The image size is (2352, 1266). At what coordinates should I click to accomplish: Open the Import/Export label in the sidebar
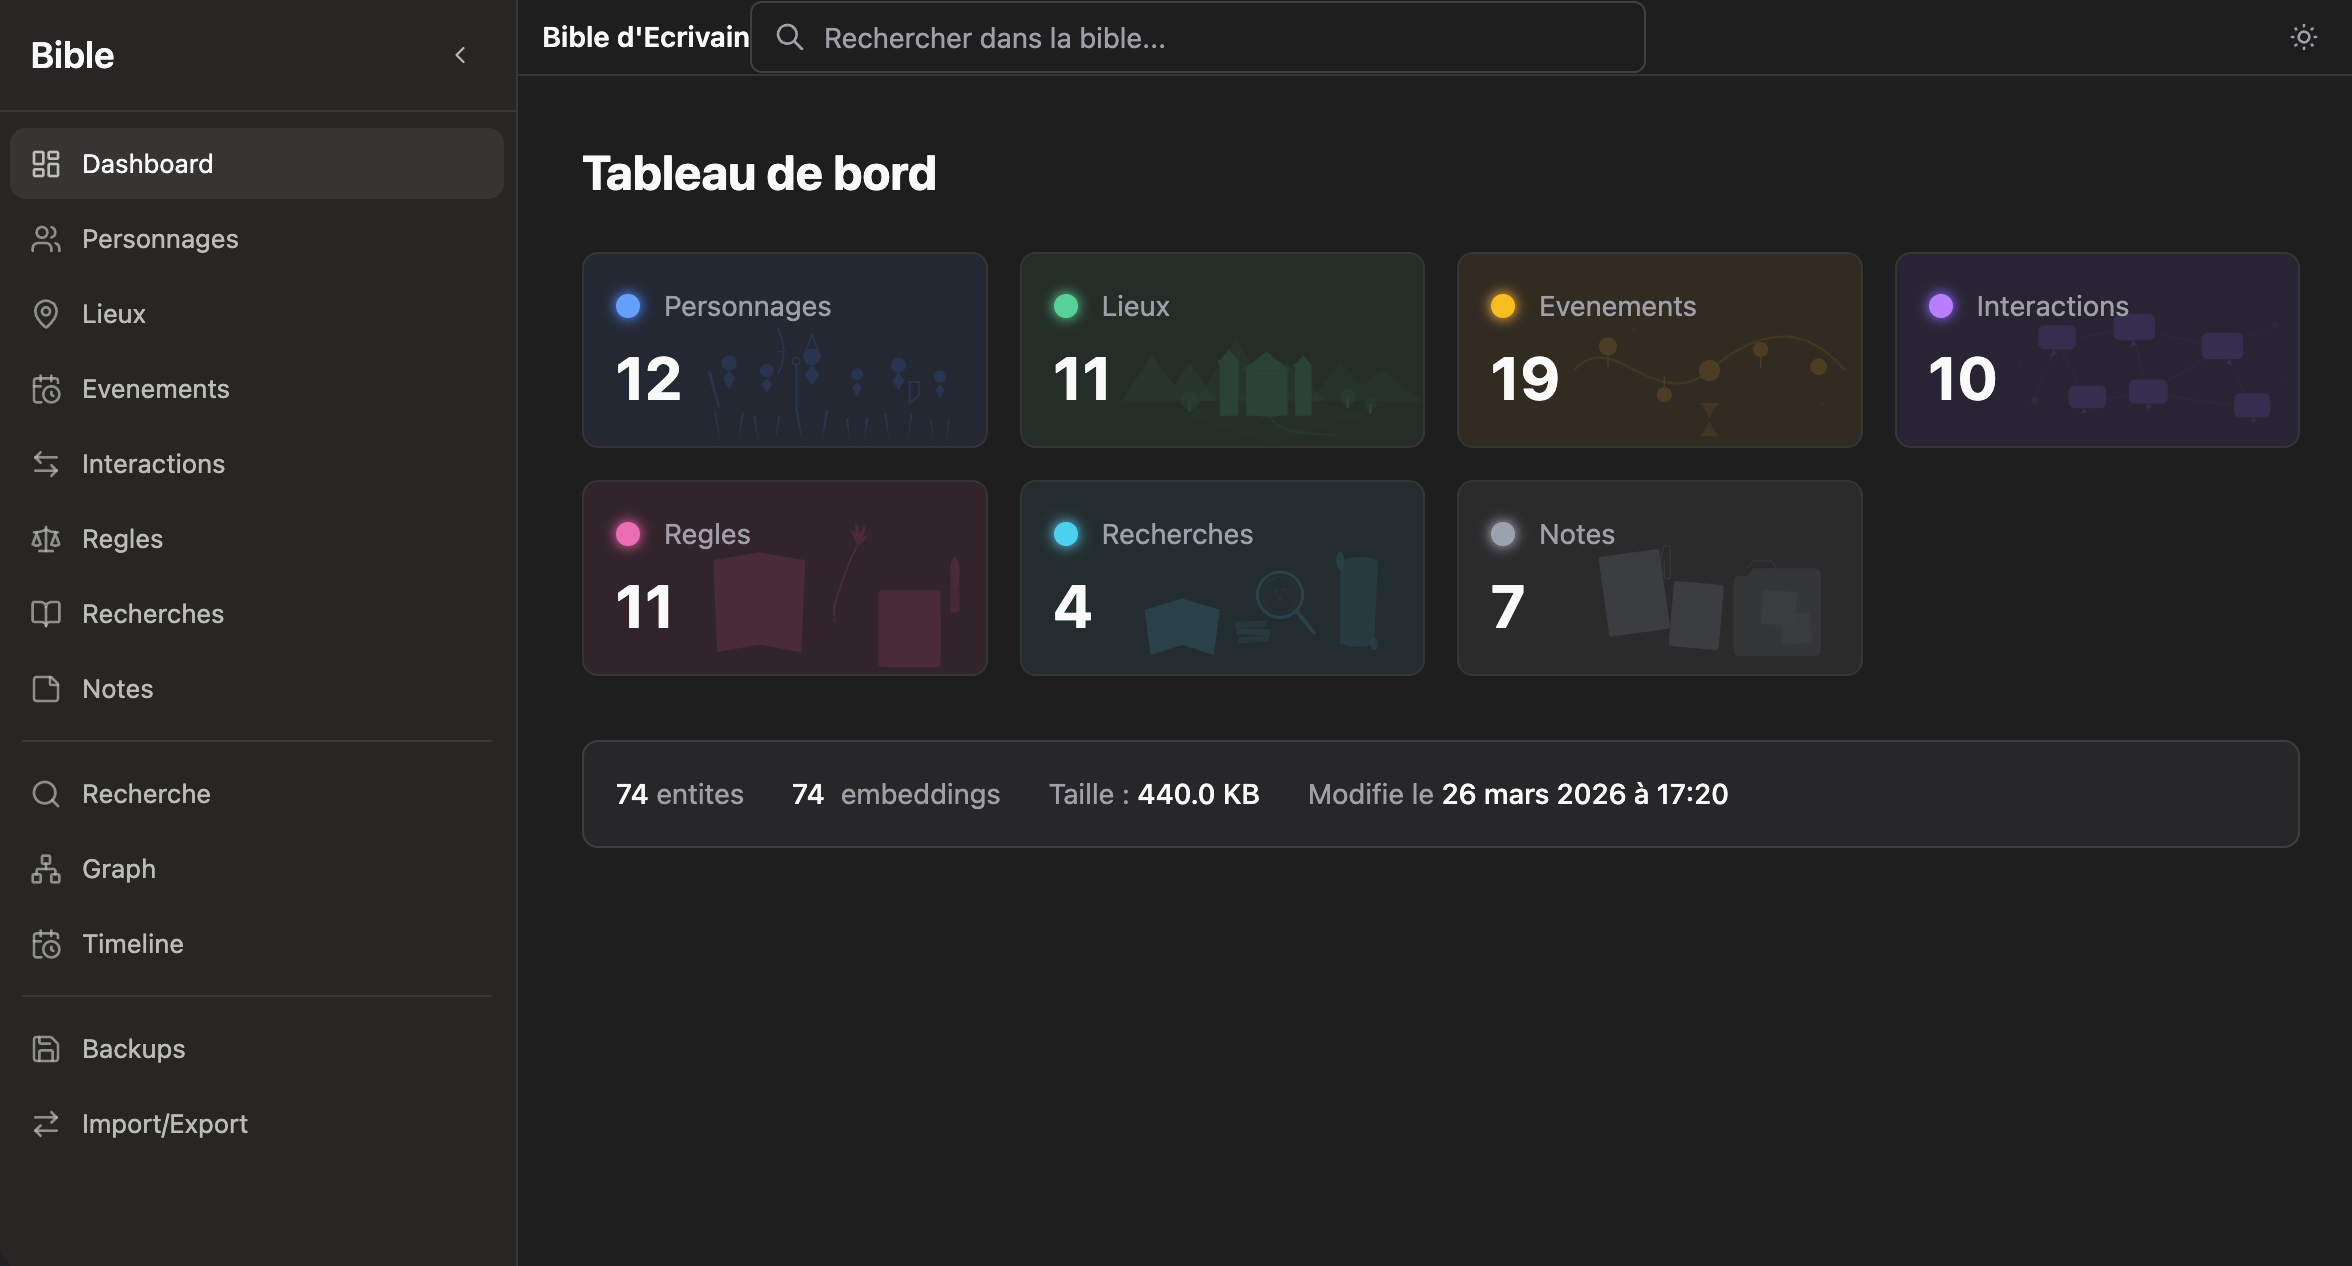165,1124
